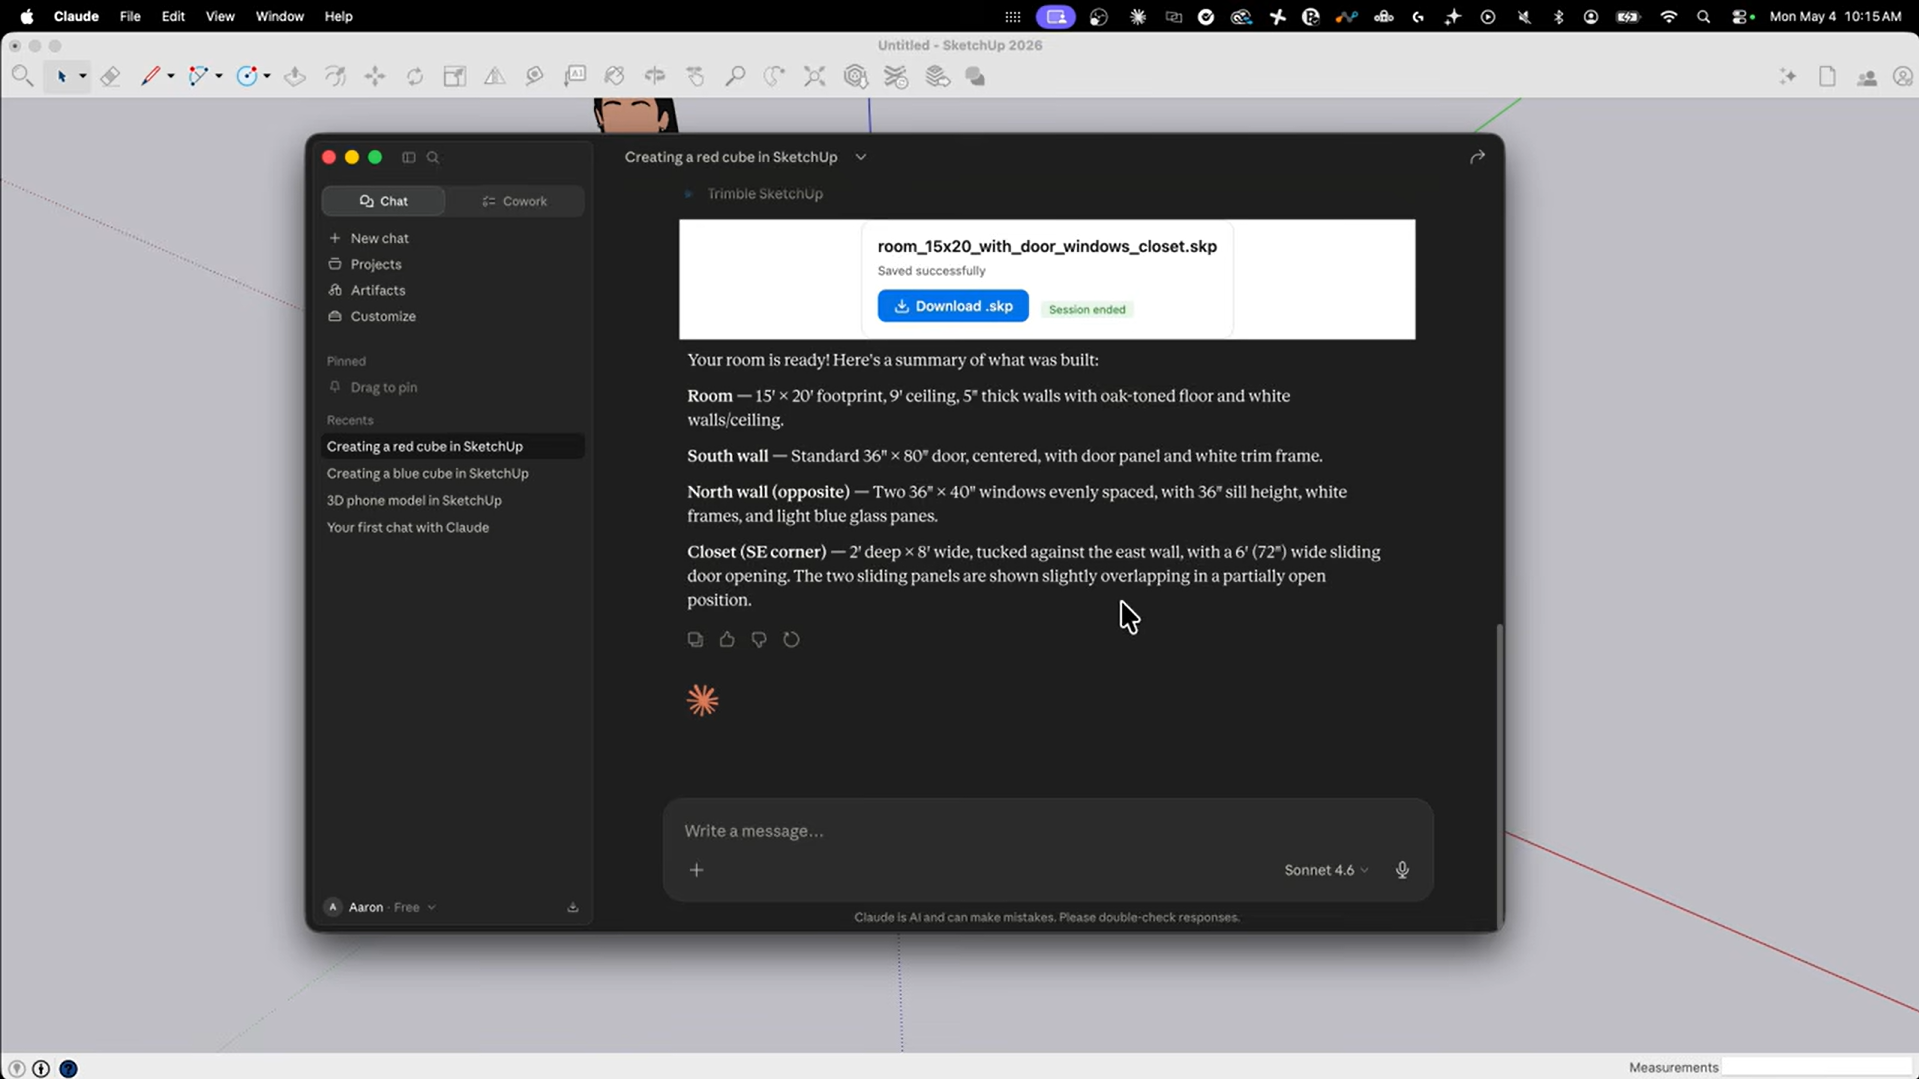Select the Eraser tool
Viewport: 1919px width, 1079px height.
click(110, 76)
